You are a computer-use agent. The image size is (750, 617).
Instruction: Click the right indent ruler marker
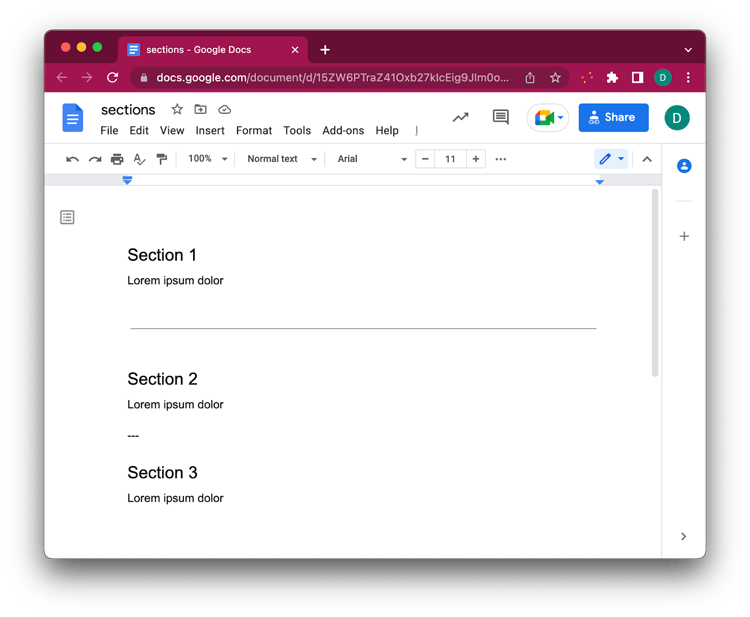600,181
